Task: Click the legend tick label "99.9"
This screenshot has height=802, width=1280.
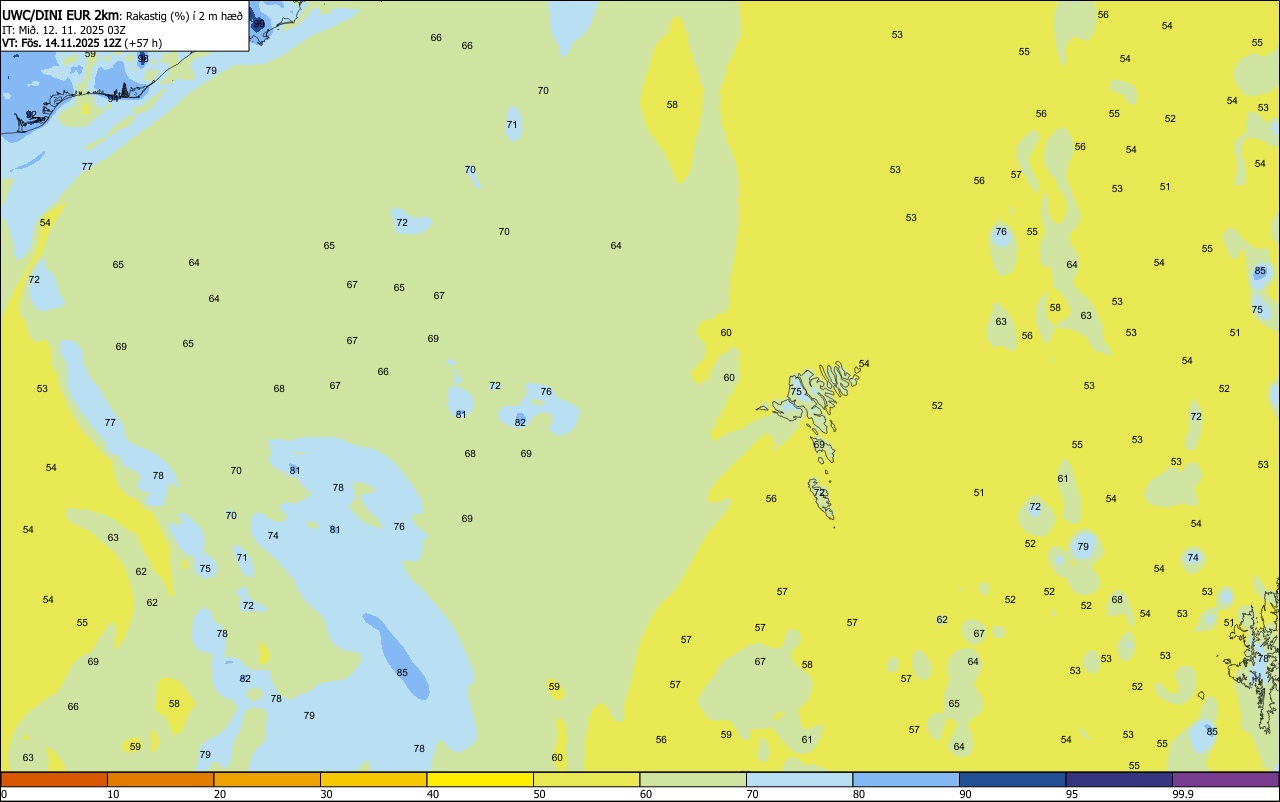Action: point(1183,794)
